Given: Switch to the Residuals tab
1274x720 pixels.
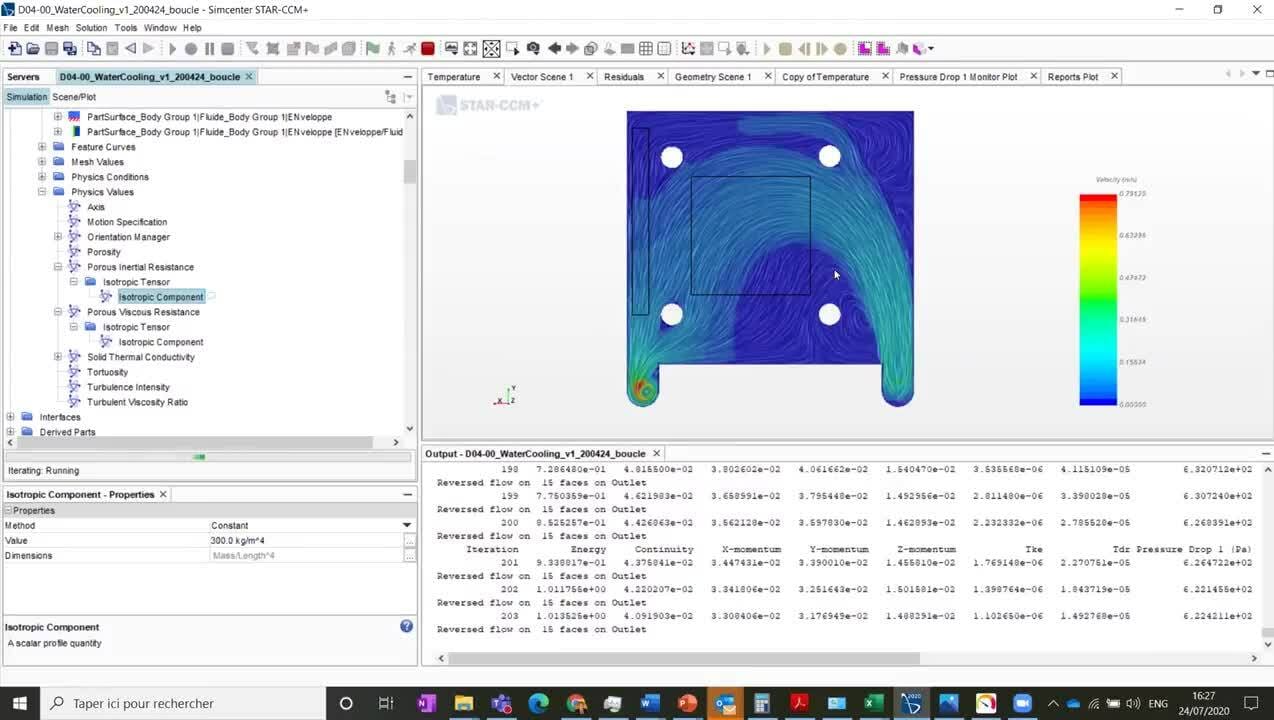Looking at the screenshot, I should pyautogui.click(x=624, y=77).
